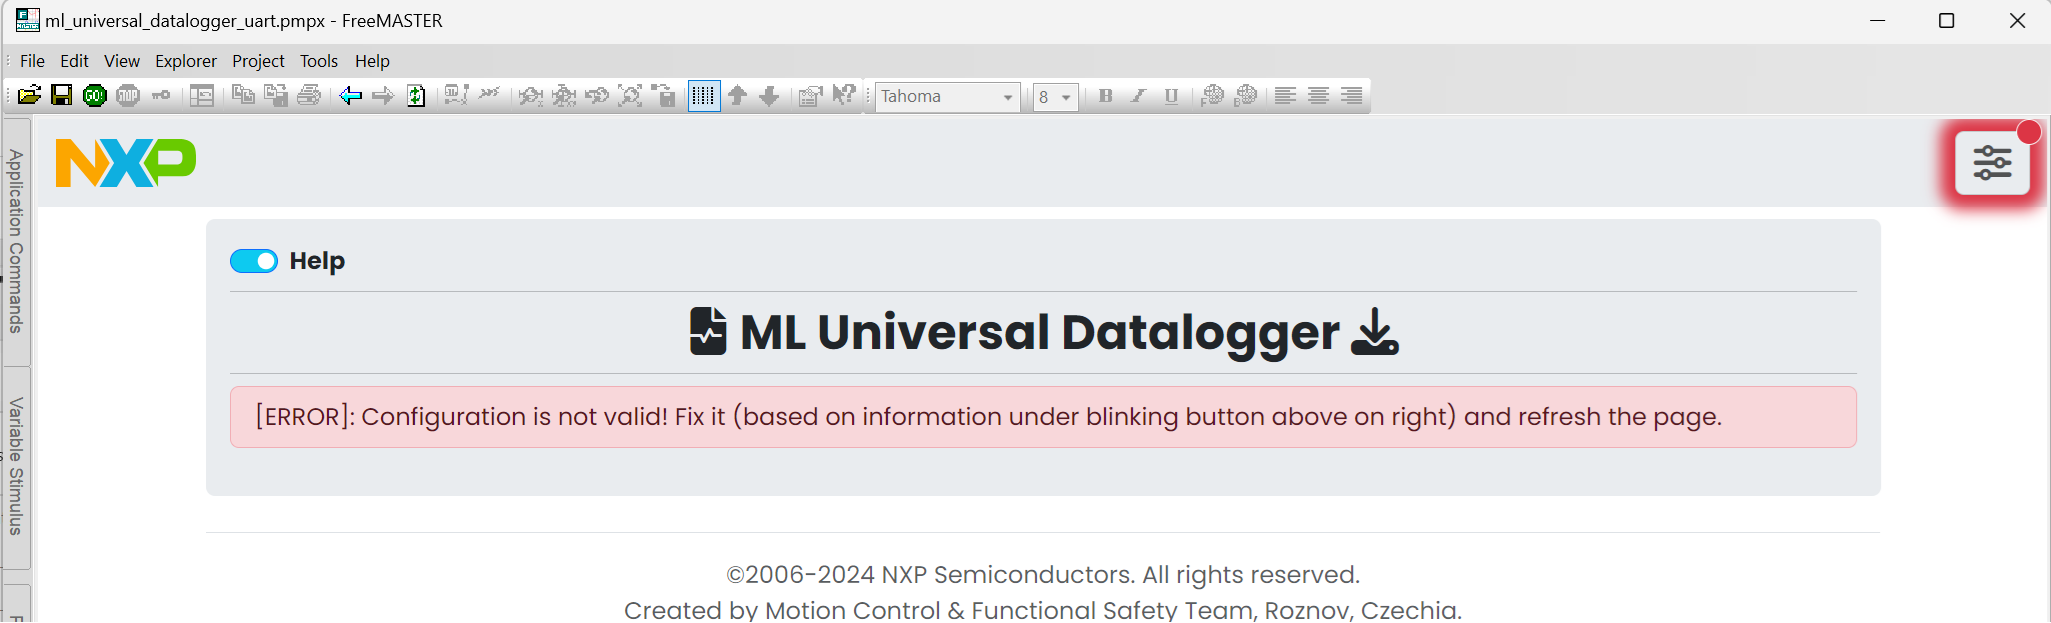
Task: Click the ML Universal Datalogger heading
Action: pos(1043,332)
